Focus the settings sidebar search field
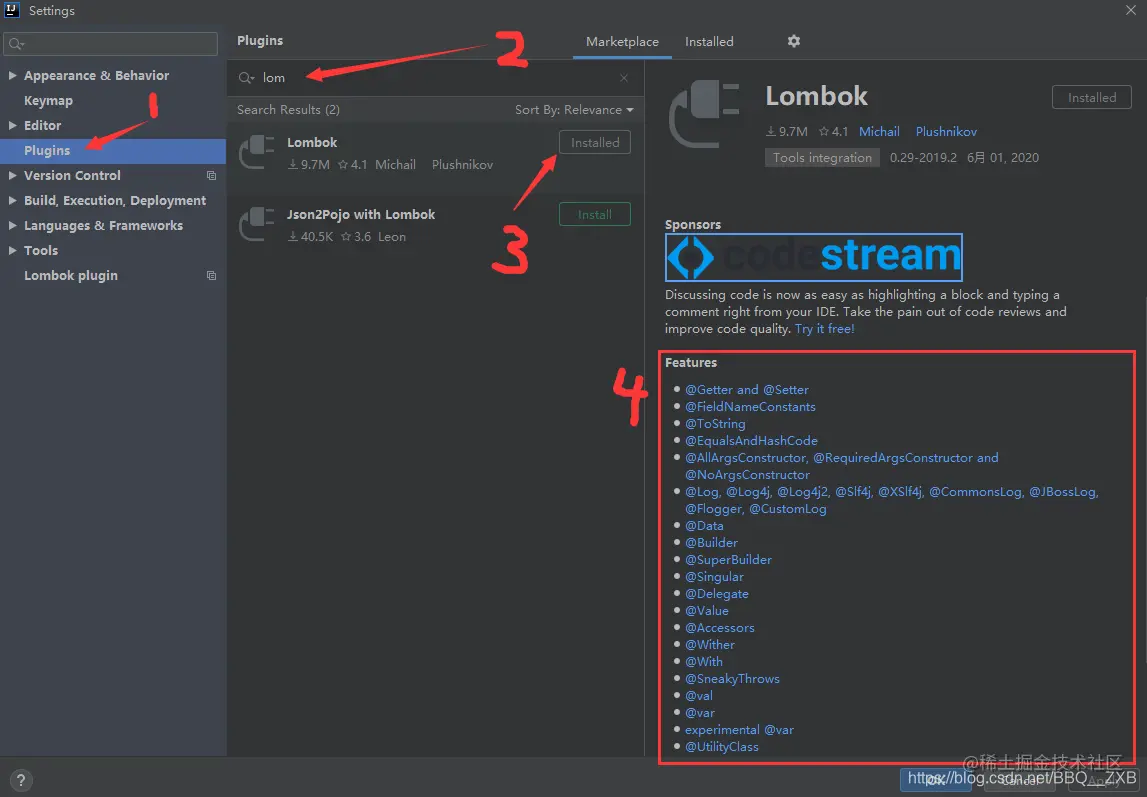The width and height of the screenshot is (1147, 797). coord(110,44)
